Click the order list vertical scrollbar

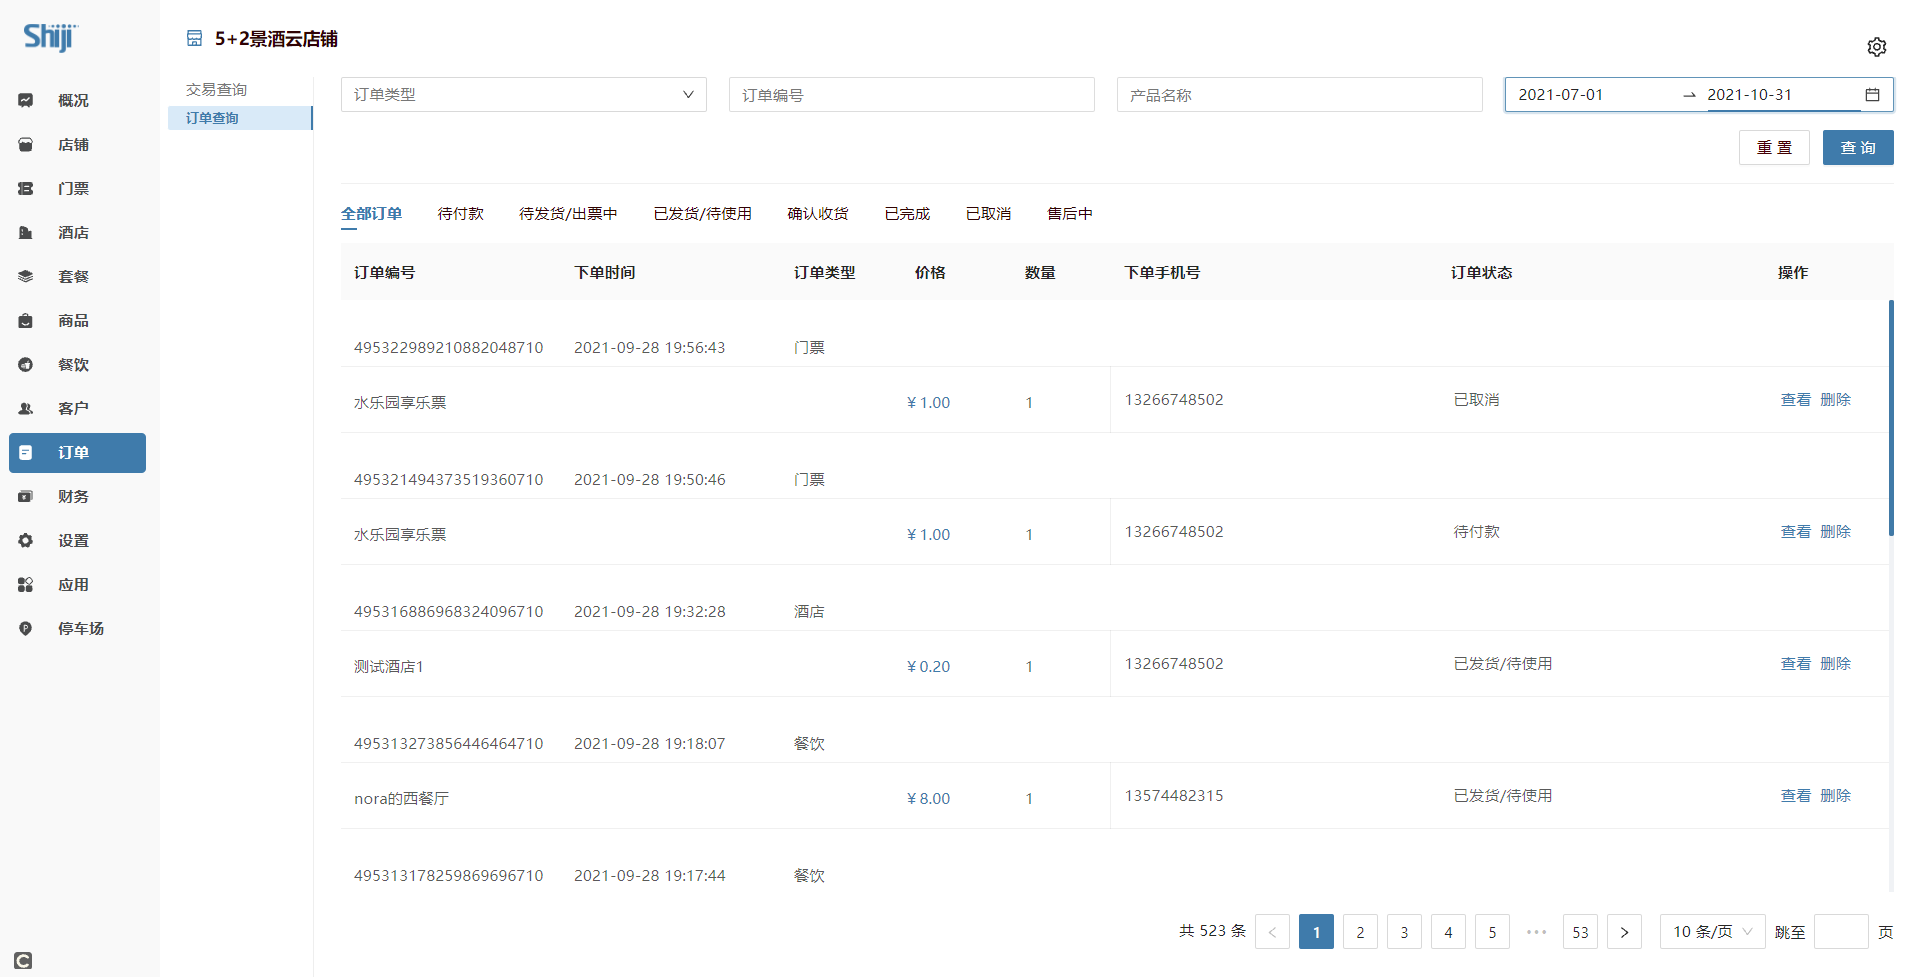pyautogui.click(x=1891, y=418)
